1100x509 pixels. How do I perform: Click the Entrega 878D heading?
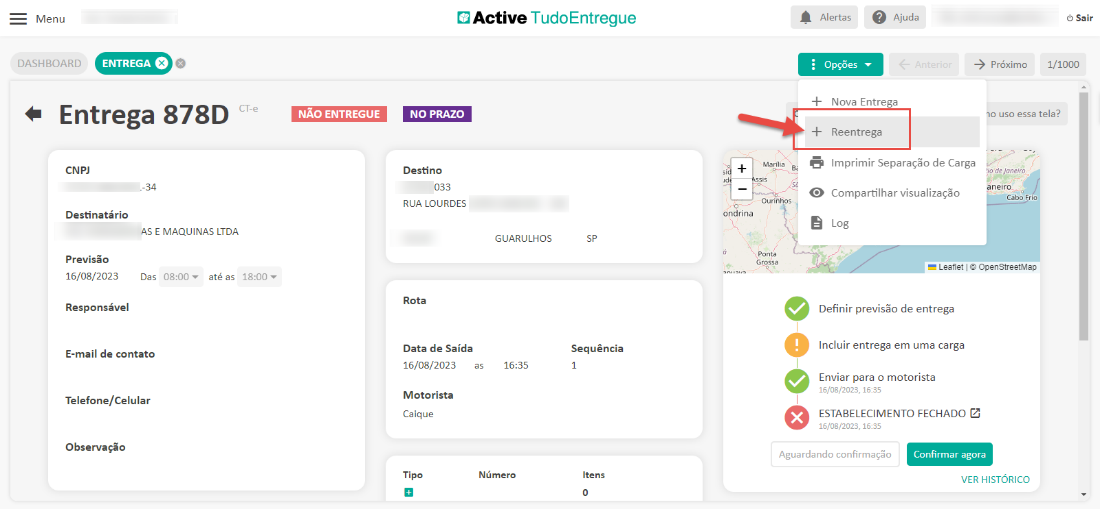point(144,114)
